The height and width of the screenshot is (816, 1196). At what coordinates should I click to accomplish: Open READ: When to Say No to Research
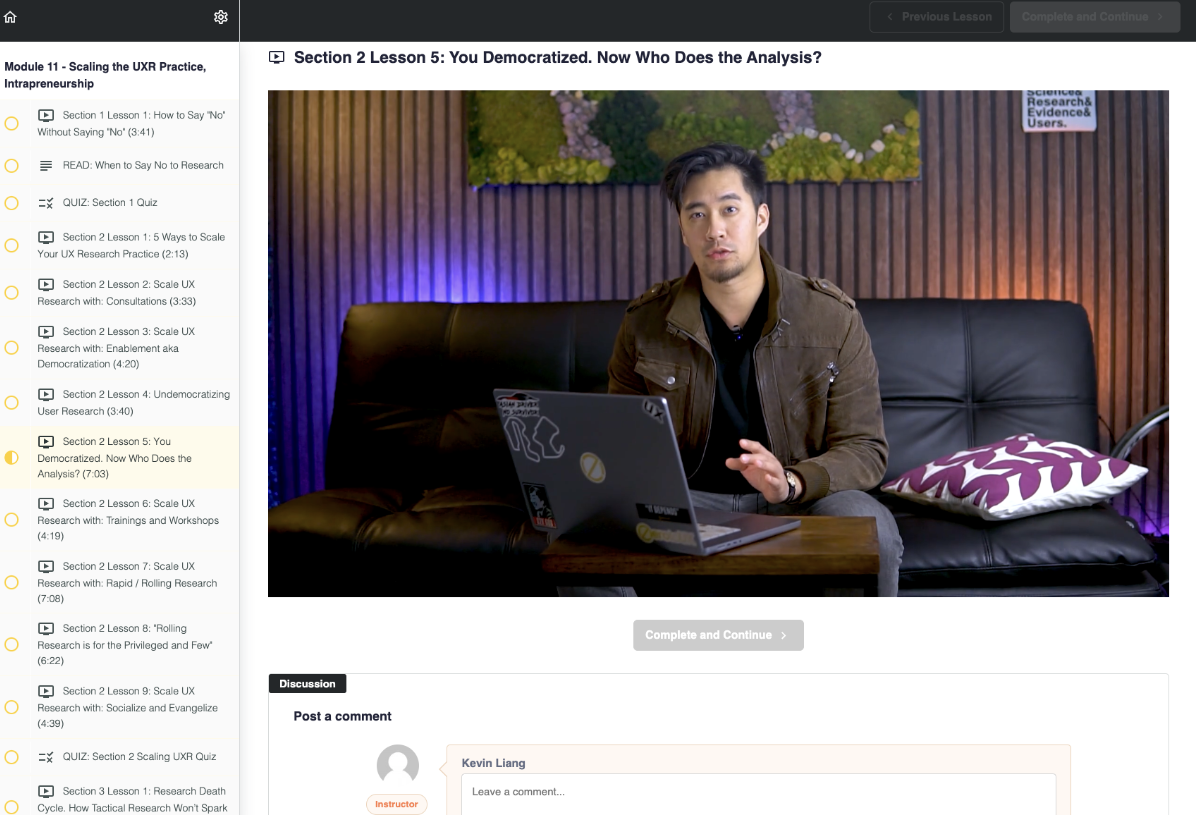point(120,165)
